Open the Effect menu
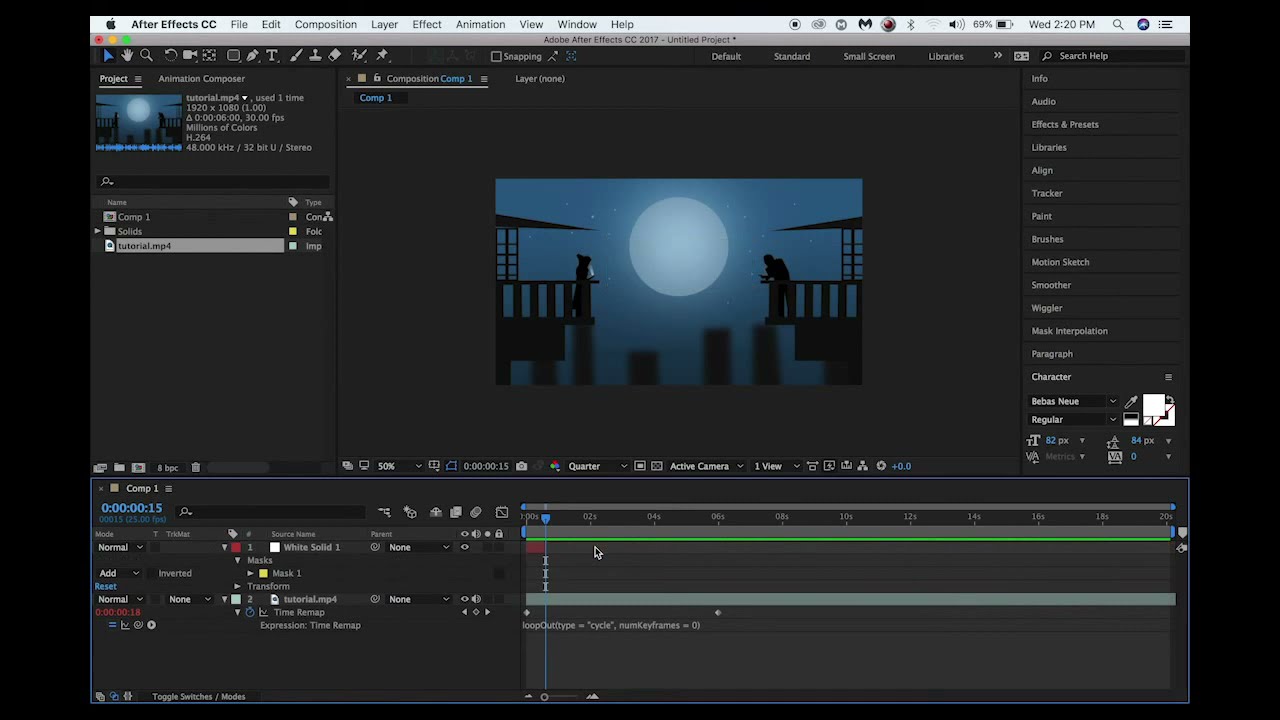Viewport: 1280px width, 720px height. [x=426, y=24]
